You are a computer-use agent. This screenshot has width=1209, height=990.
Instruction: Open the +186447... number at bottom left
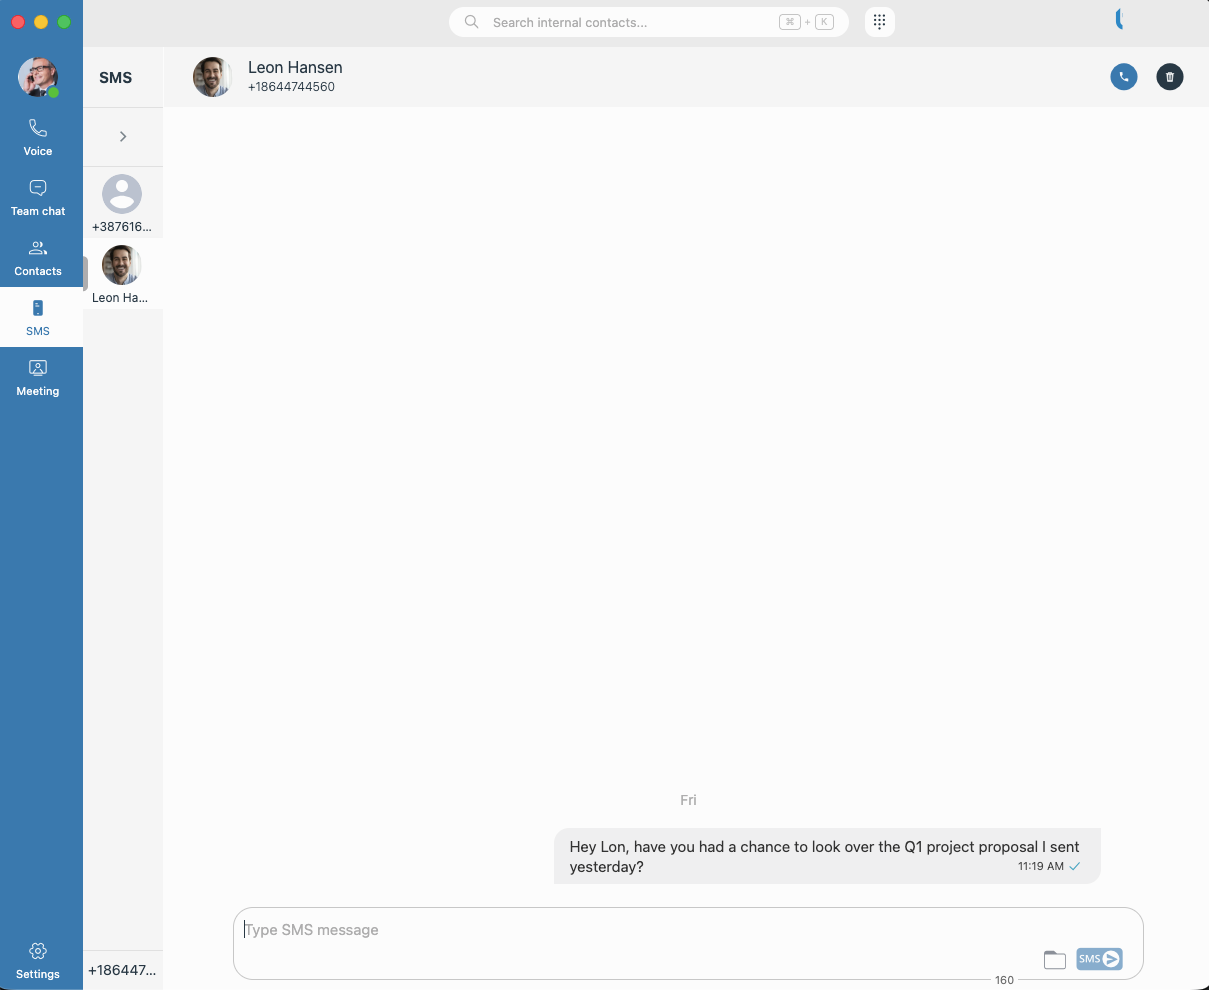point(120,969)
